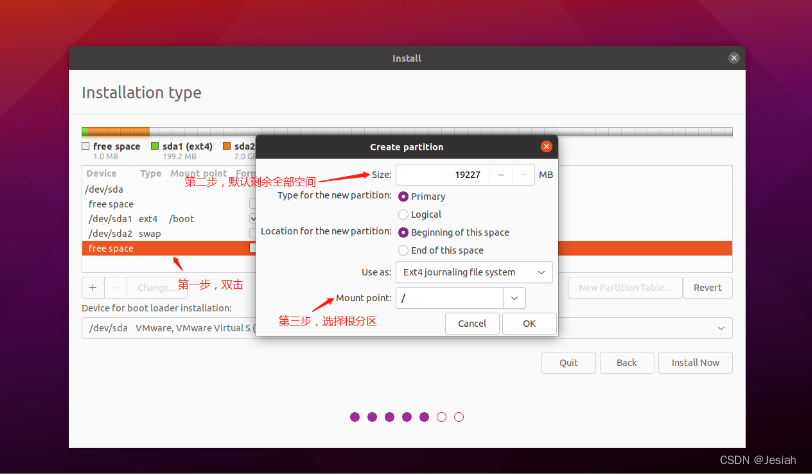This screenshot has width=812, height=475.
Task: Click Device column header
Action: click(102, 174)
